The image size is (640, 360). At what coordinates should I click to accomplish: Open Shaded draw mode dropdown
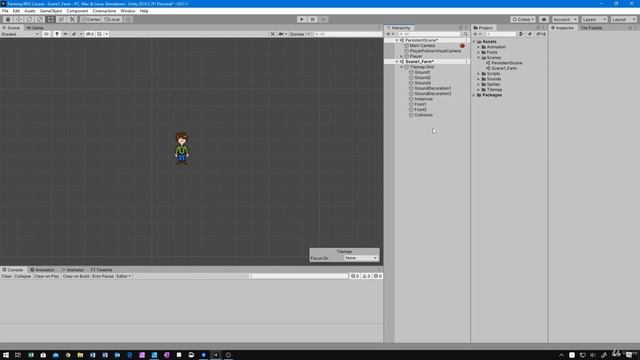(x=20, y=34)
